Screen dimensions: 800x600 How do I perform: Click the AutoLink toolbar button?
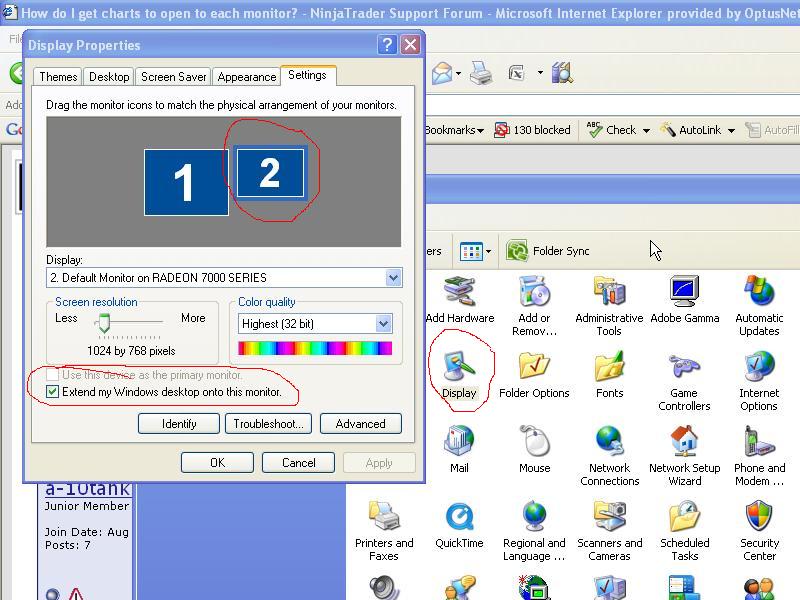click(x=691, y=130)
